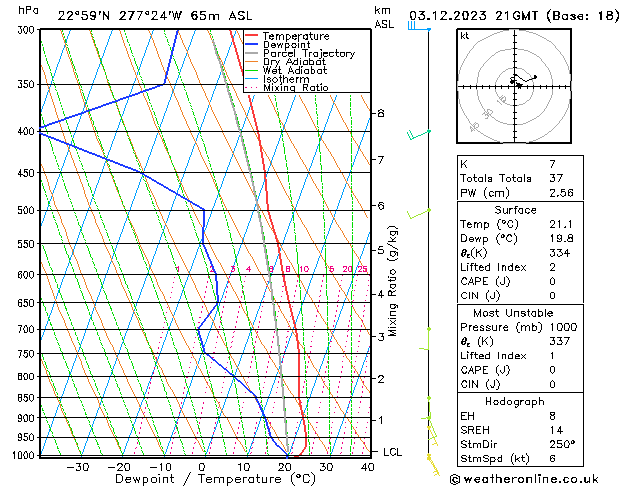Click the hPa axis unit label
Viewport: 629px width, 486px height.
click(x=28, y=11)
